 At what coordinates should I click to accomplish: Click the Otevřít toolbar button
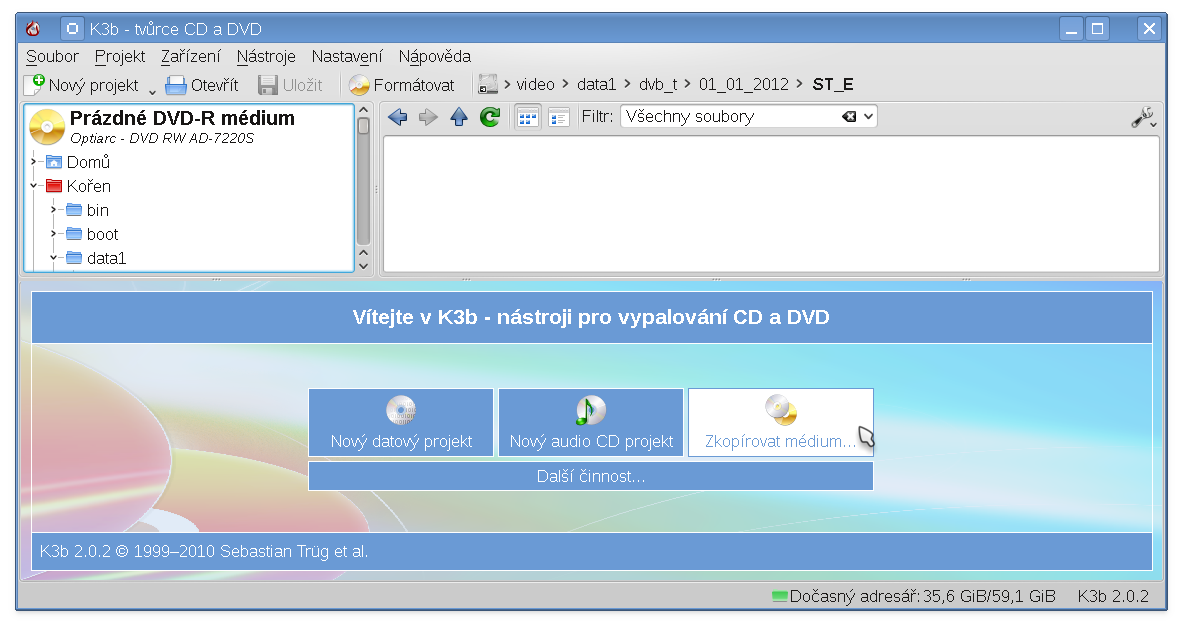click(x=201, y=85)
